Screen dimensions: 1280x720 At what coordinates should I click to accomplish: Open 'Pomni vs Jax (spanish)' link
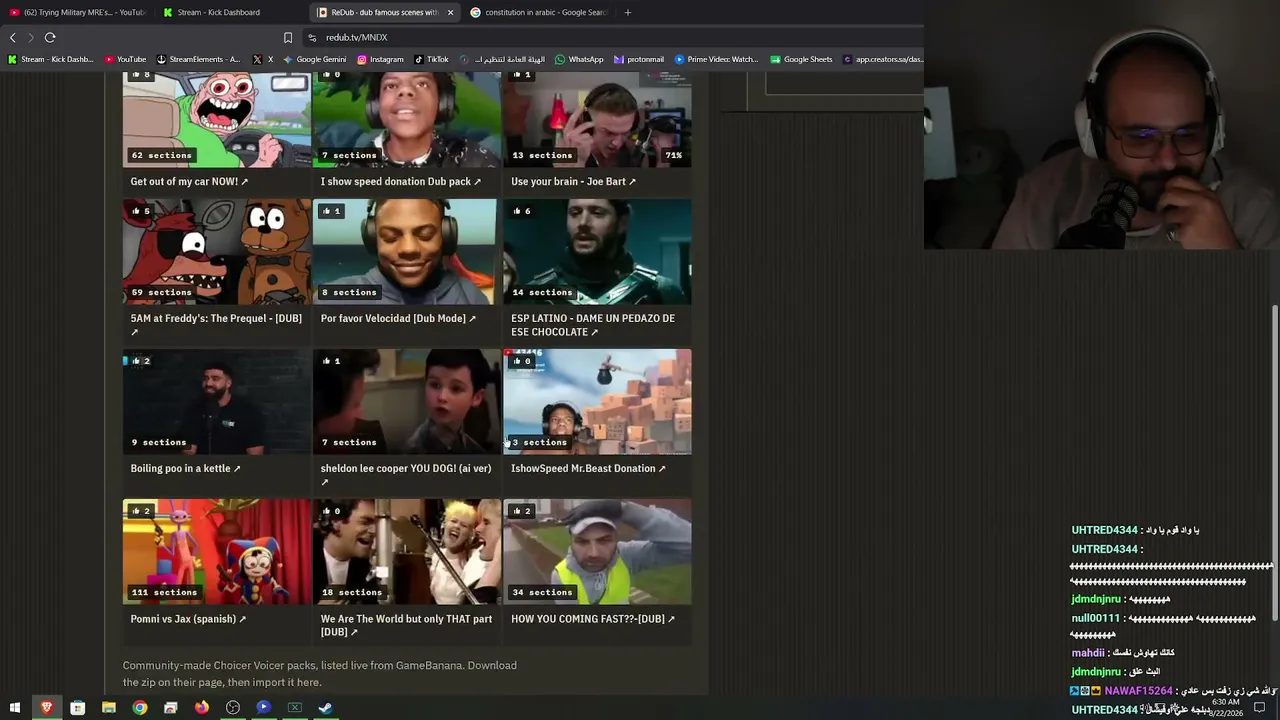188,619
